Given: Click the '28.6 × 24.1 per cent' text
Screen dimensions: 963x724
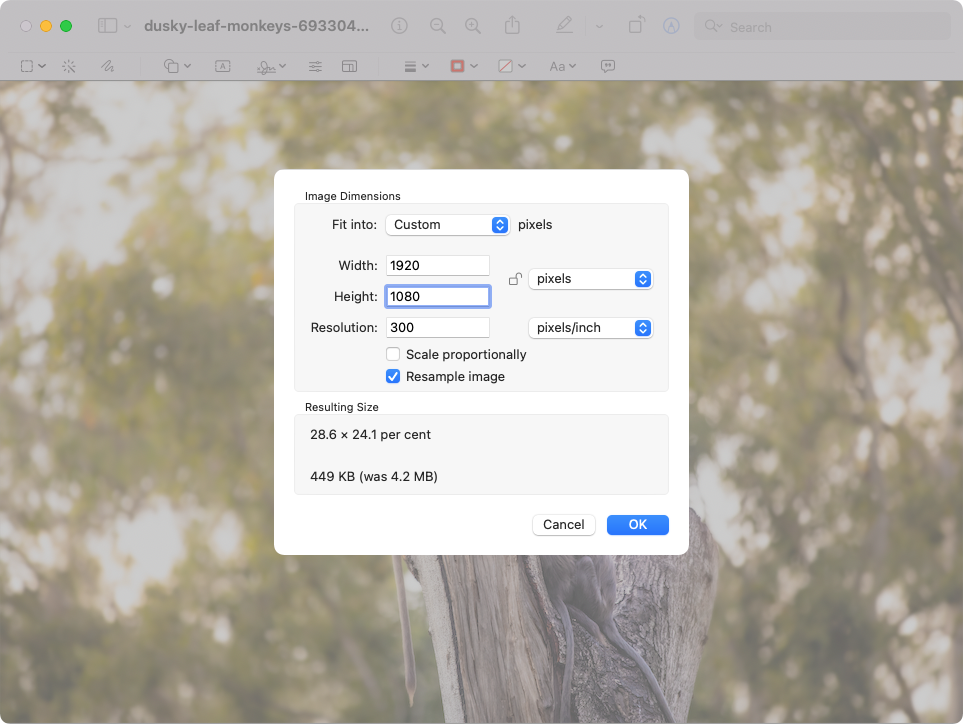Looking at the screenshot, I should pyautogui.click(x=370, y=435).
